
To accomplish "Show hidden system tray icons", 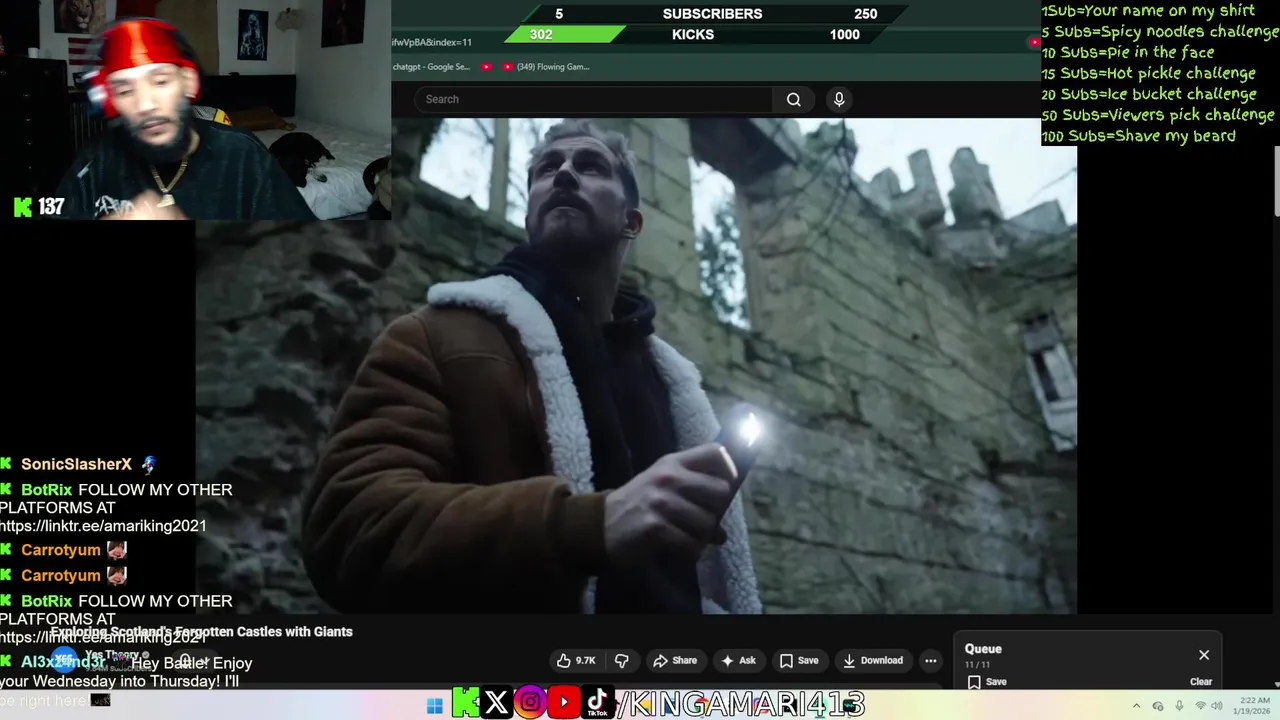I will pos(1136,706).
